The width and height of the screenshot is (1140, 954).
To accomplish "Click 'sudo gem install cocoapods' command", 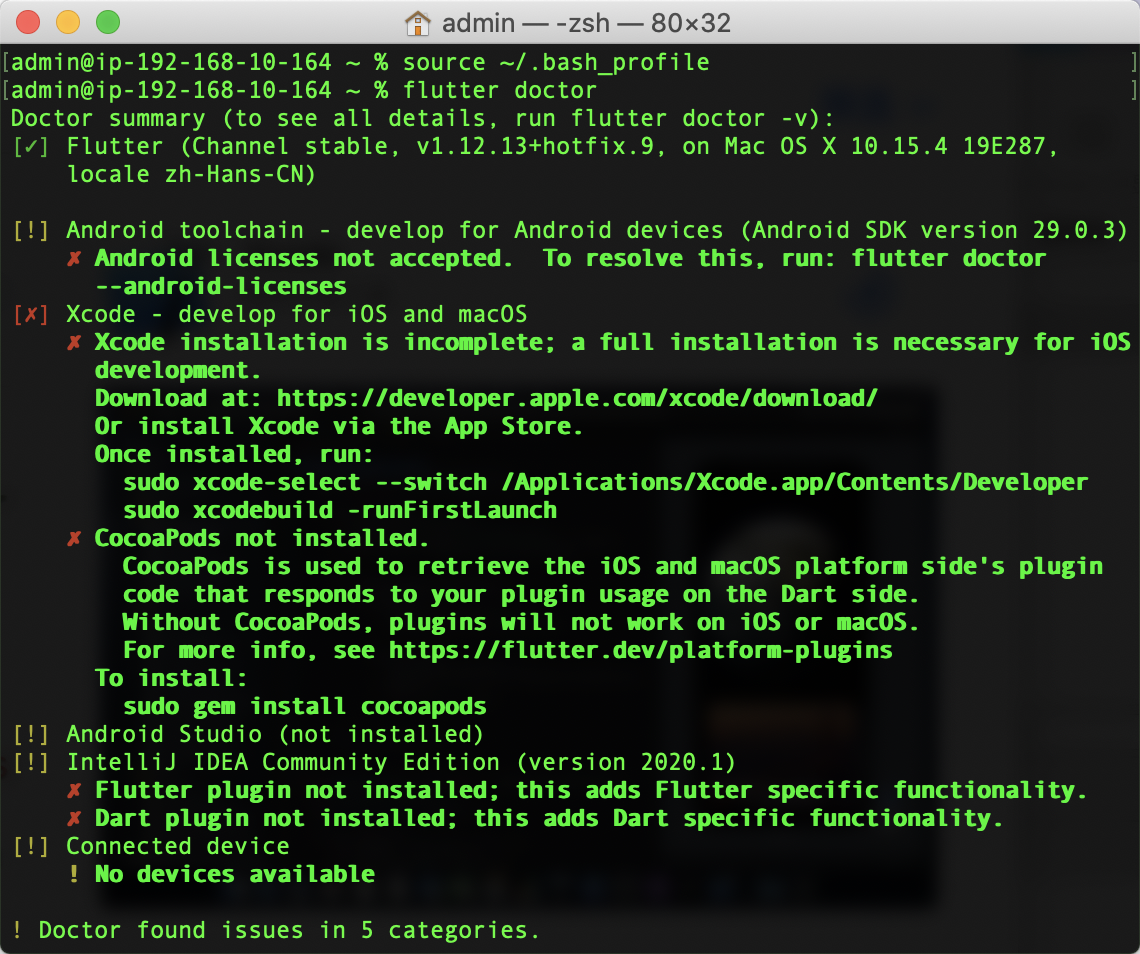I will (305, 707).
